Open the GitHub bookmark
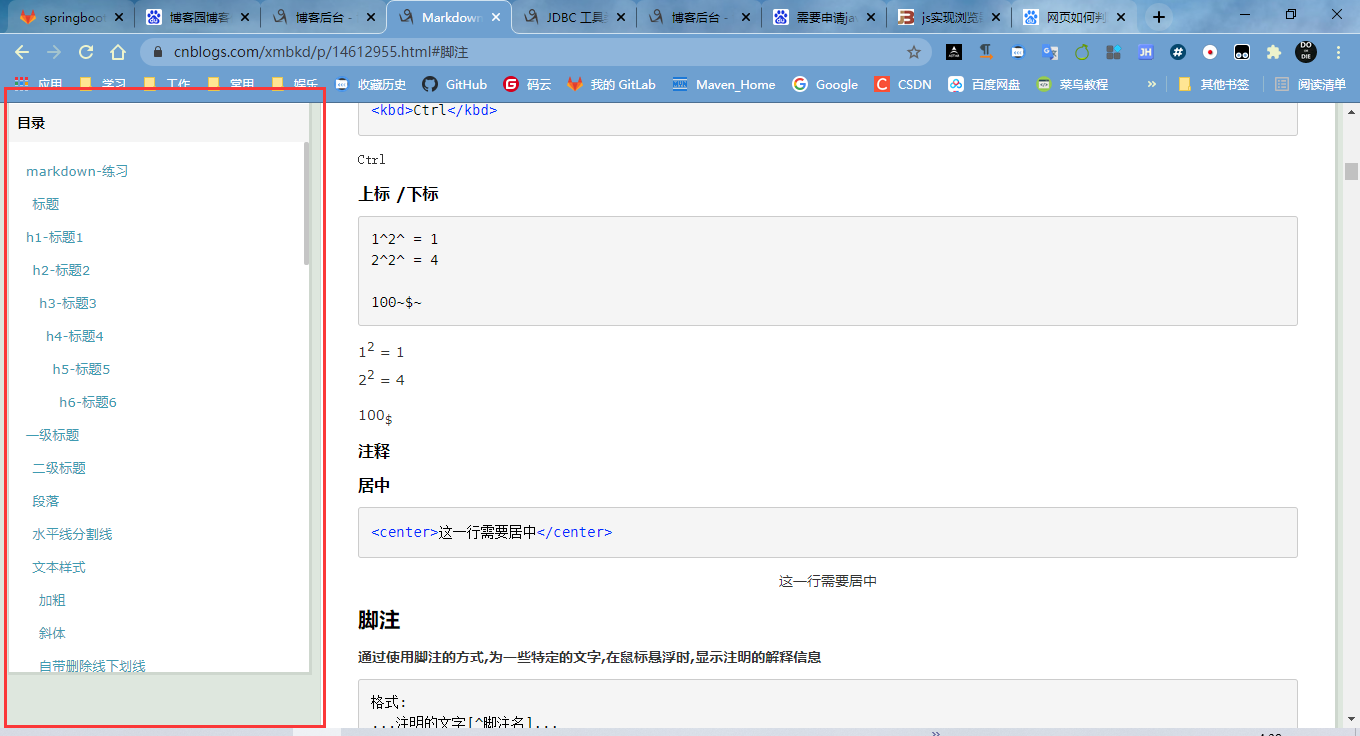 [x=454, y=85]
